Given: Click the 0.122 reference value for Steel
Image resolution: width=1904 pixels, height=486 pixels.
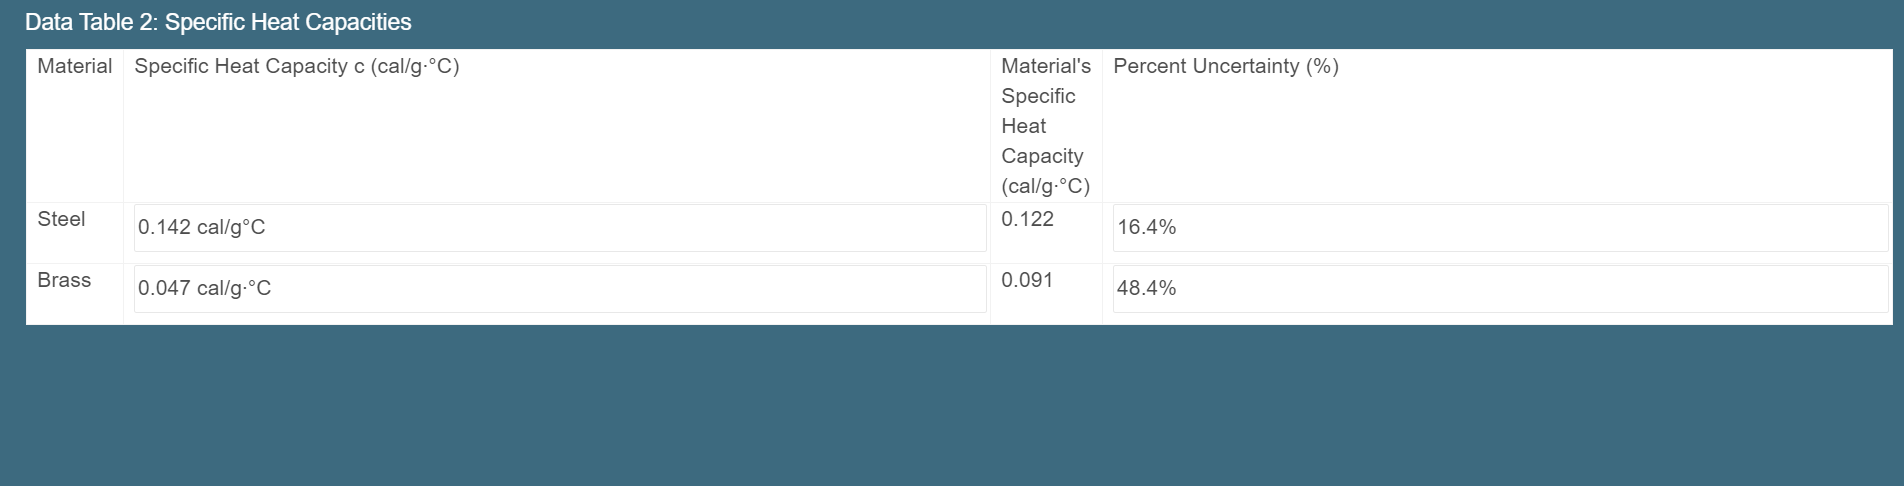Looking at the screenshot, I should click(1027, 219).
